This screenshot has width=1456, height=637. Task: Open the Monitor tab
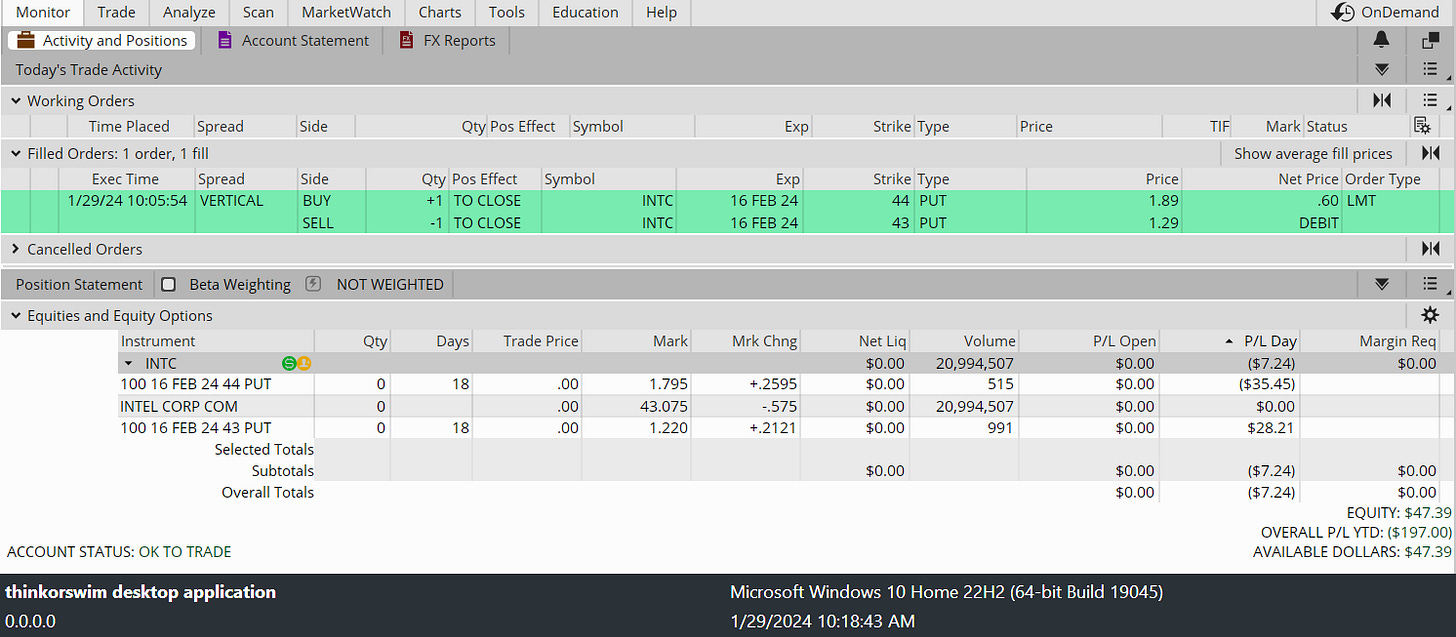point(42,13)
